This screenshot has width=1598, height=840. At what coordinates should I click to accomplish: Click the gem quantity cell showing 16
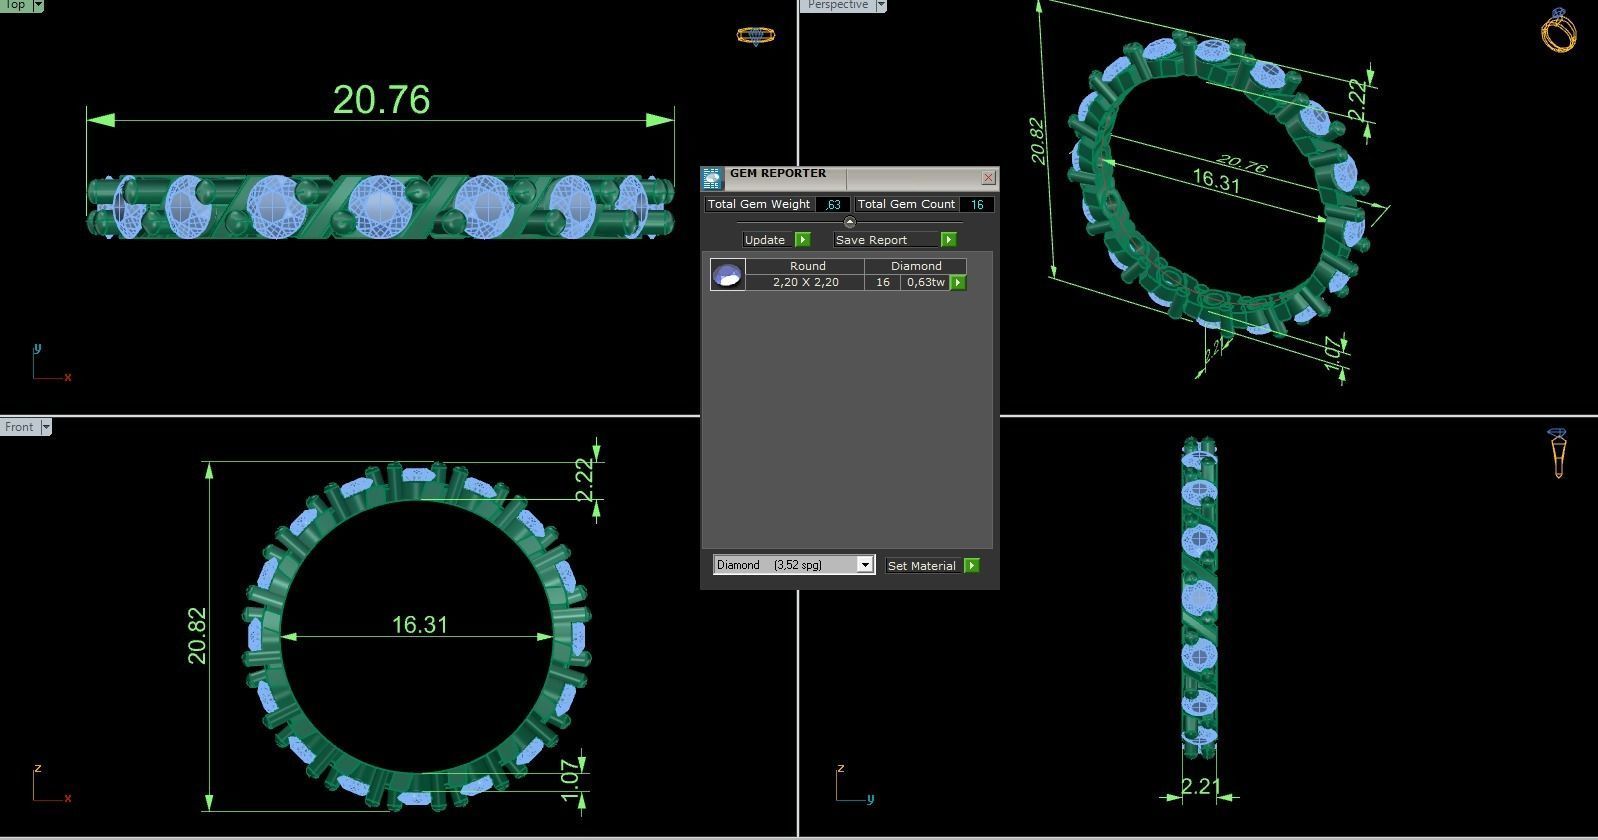coord(883,283)
